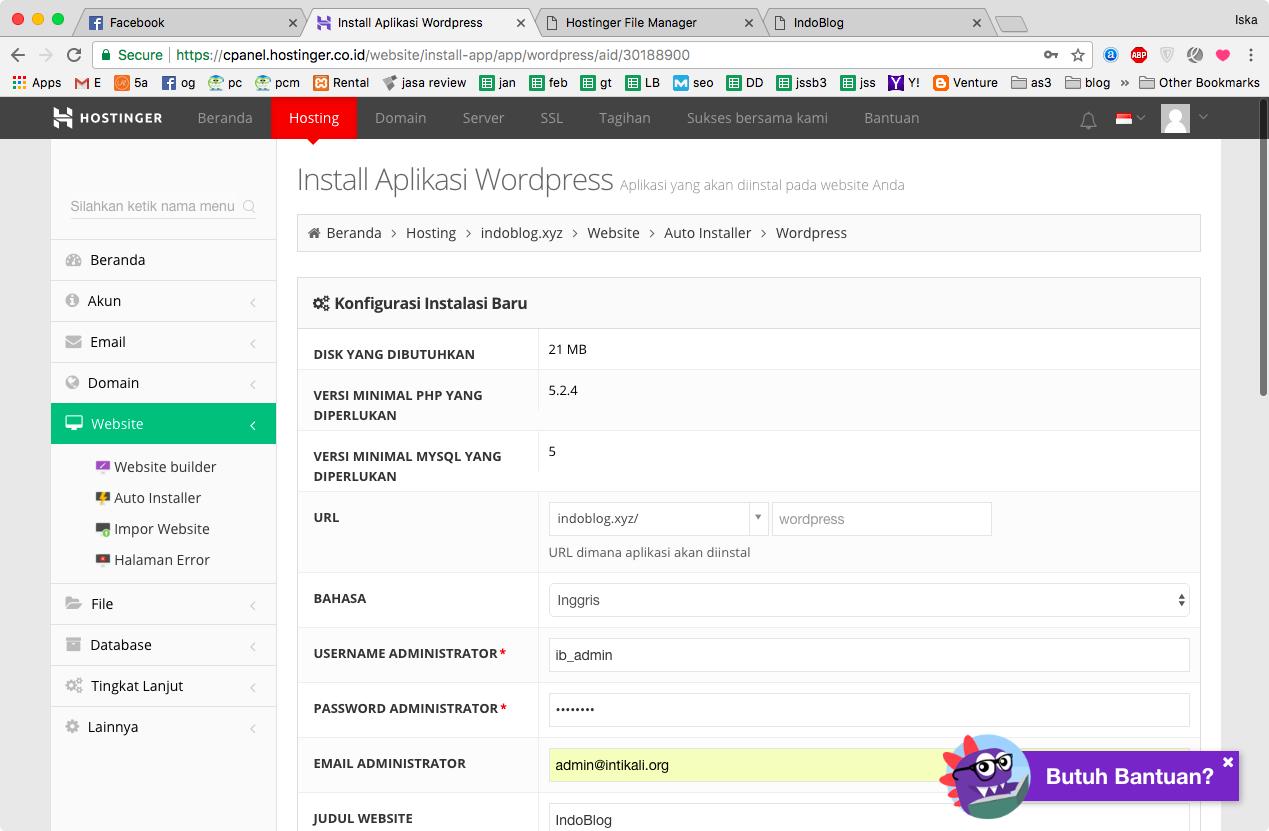Expand the Database sidebar menu
The width and height of the screenshot is (1269, 831).
(163, 645)
